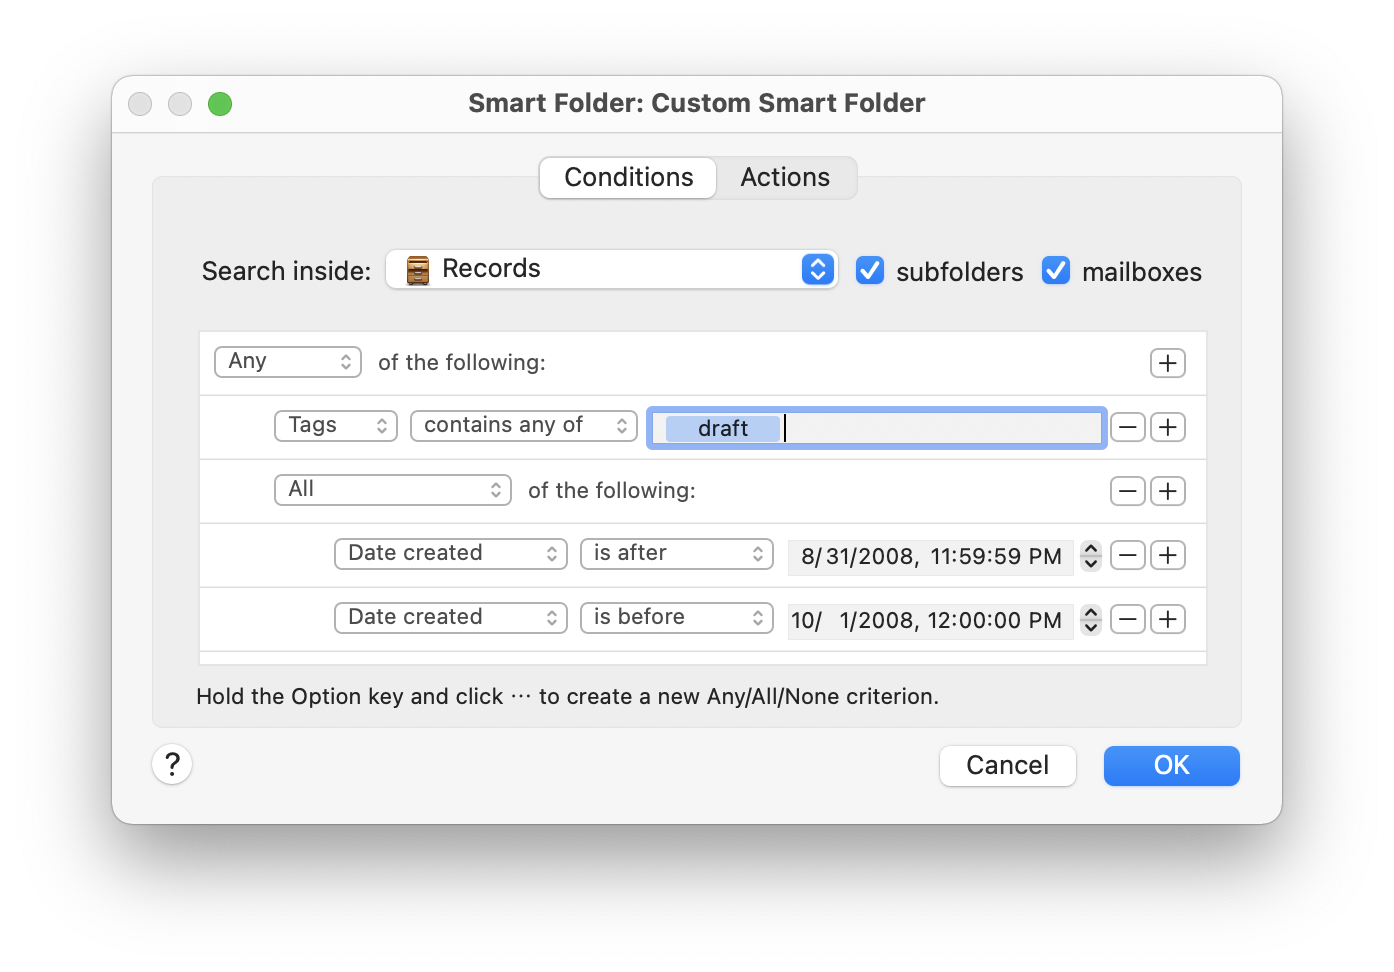Click the Records filing cabinet icon
Viewport: 1394px width, 972px height.
(418, 270)
